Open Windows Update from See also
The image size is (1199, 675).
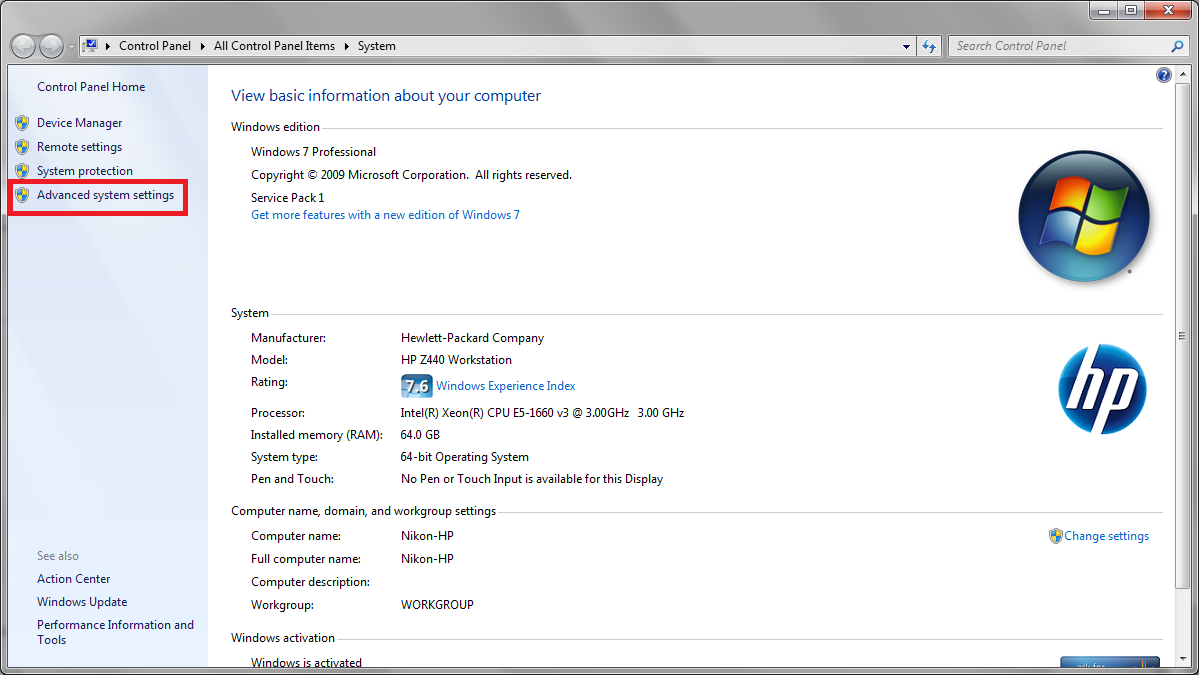coord(82,602)
